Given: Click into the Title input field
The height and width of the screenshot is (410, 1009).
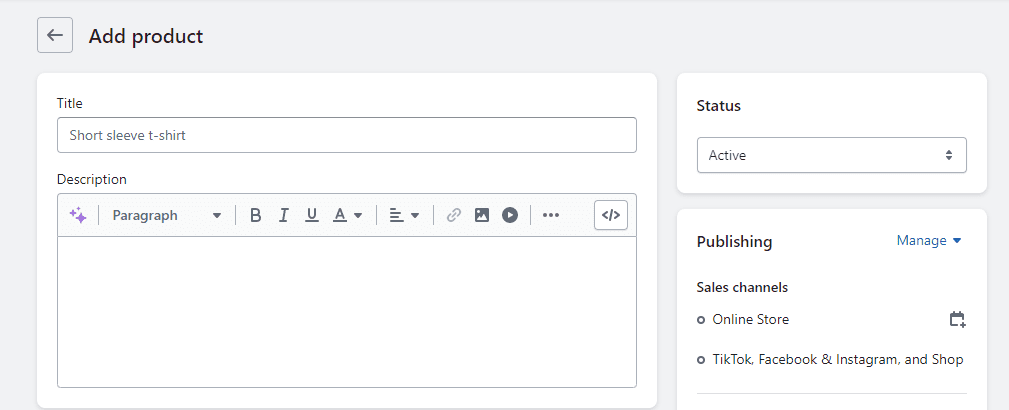Looking at the screenshot, I should (347, 135).
